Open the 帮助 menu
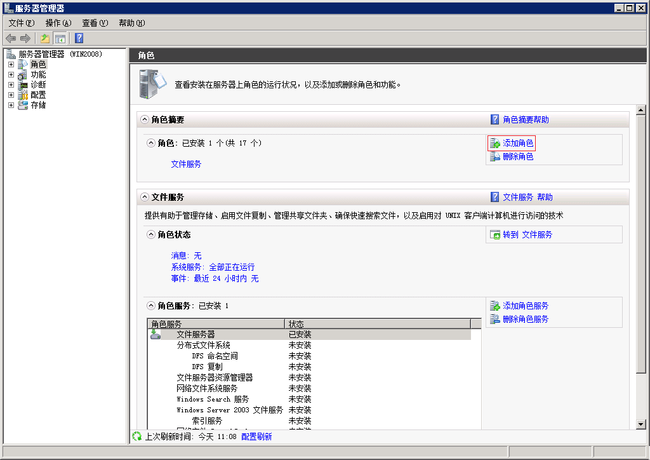The width and height of the screenshot is (650, 460). pyautogui.click(x=132, y=23)
